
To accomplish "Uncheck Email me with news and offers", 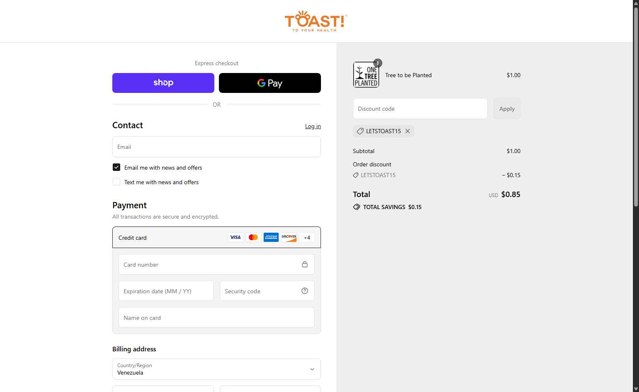I will click(117, 167).
